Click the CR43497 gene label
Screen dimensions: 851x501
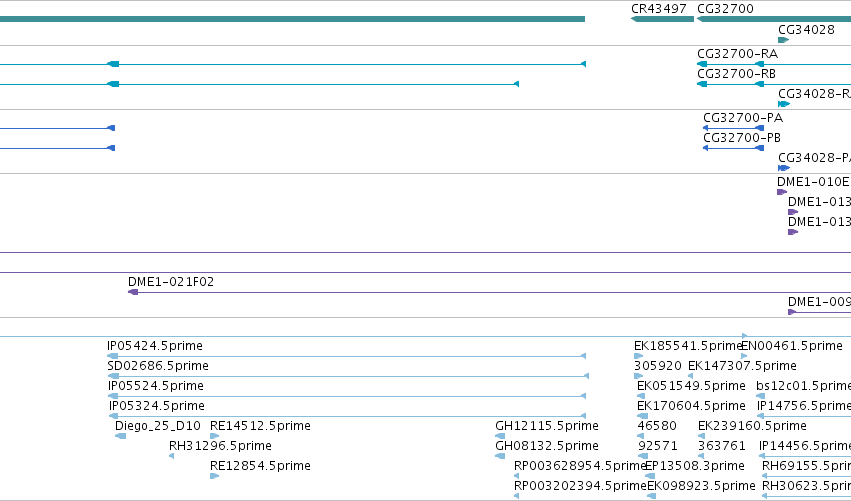tap(658, 9)
